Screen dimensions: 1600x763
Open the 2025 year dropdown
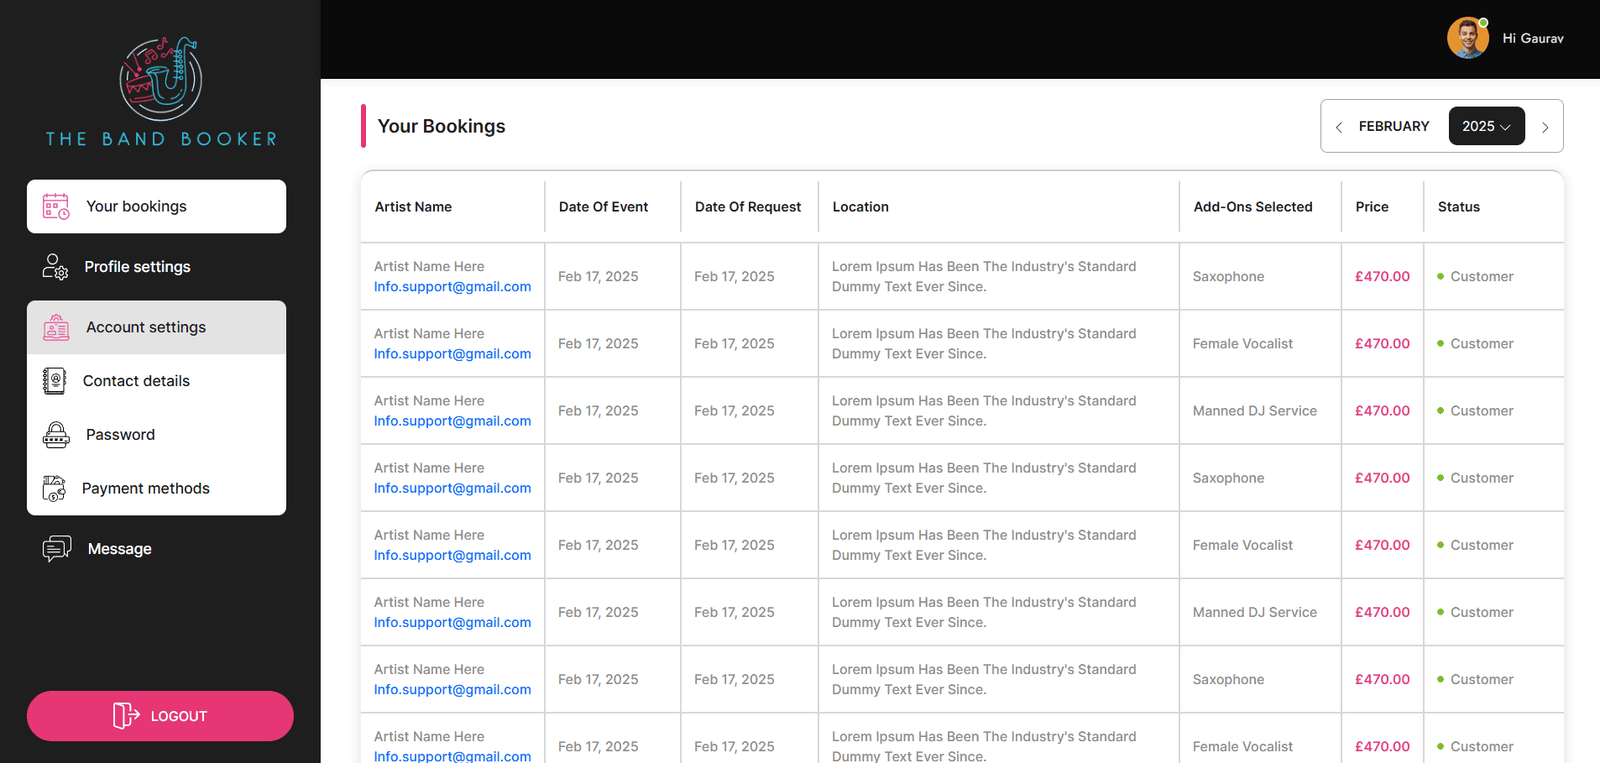(1486, 126)
